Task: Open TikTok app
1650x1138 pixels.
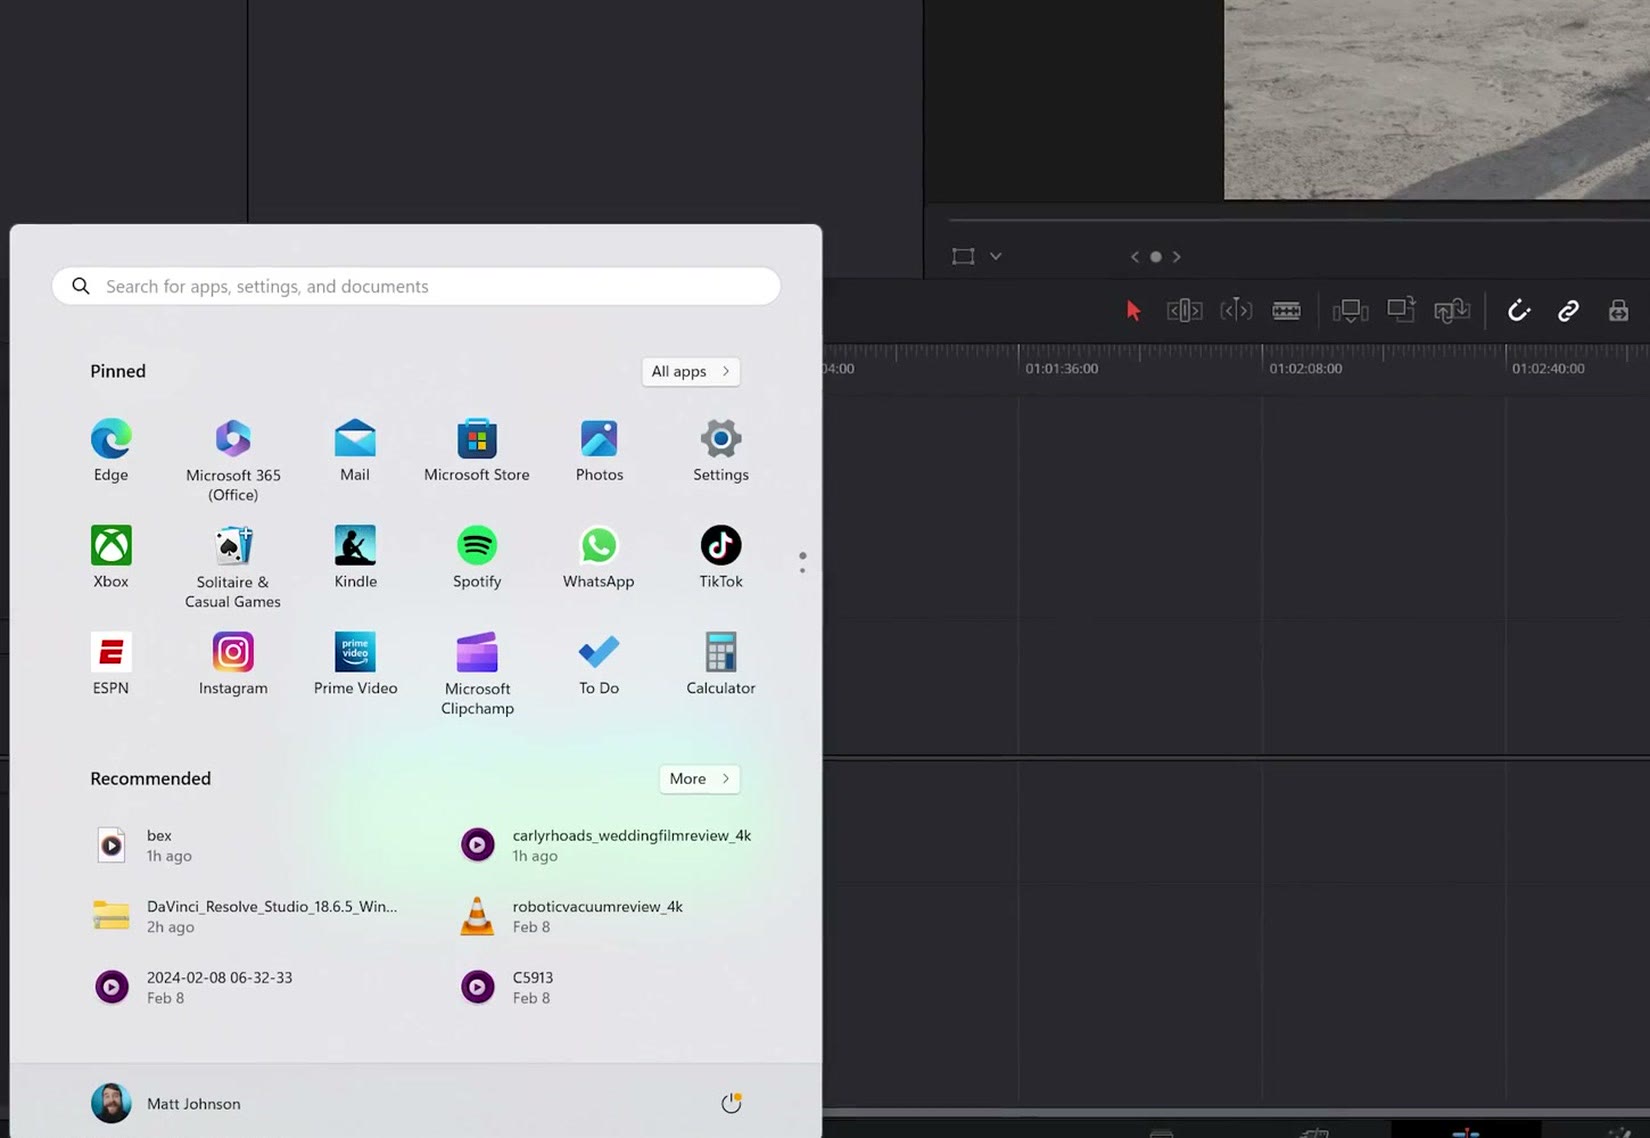Action: (721, 558)
